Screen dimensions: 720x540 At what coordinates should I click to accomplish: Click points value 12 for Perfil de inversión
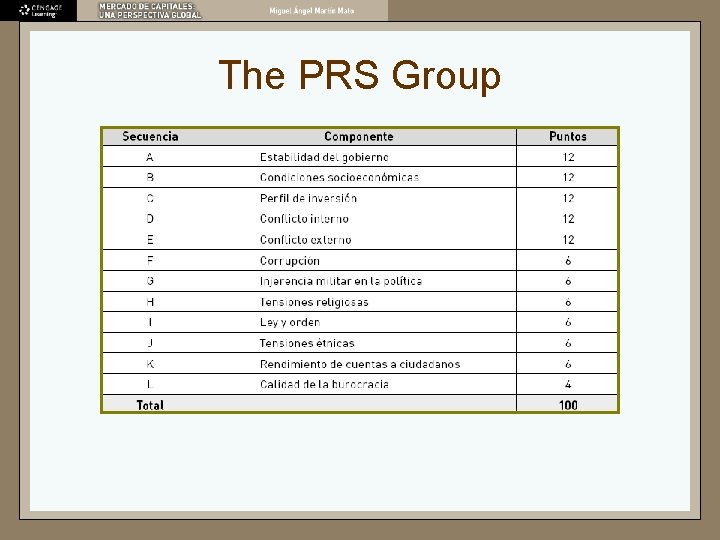point(568,198)
